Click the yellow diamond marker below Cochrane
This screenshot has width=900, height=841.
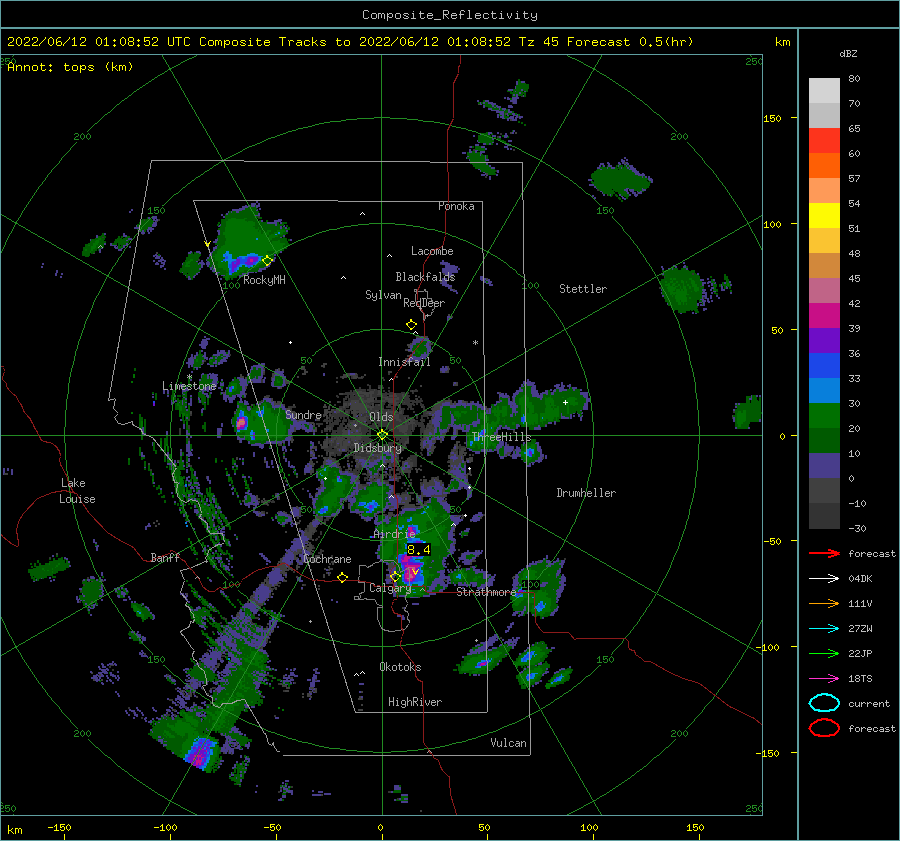(343, 578)
